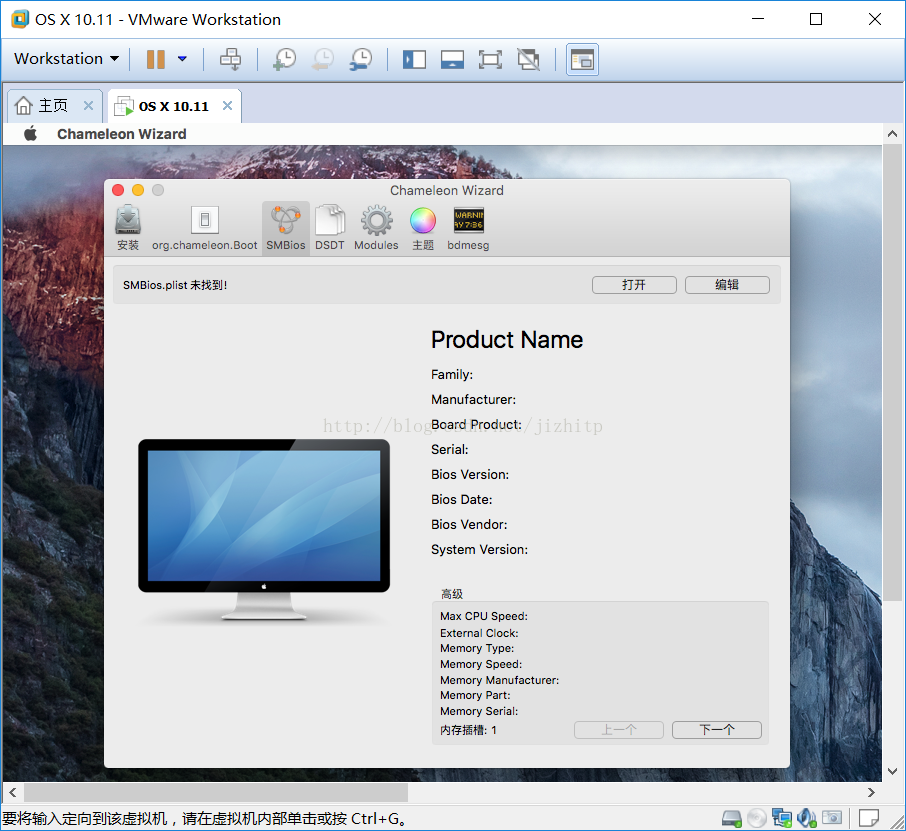Open the Workstation dropdown menu
906x831 pixels.
pyautogui.click(x=66, y=58)
